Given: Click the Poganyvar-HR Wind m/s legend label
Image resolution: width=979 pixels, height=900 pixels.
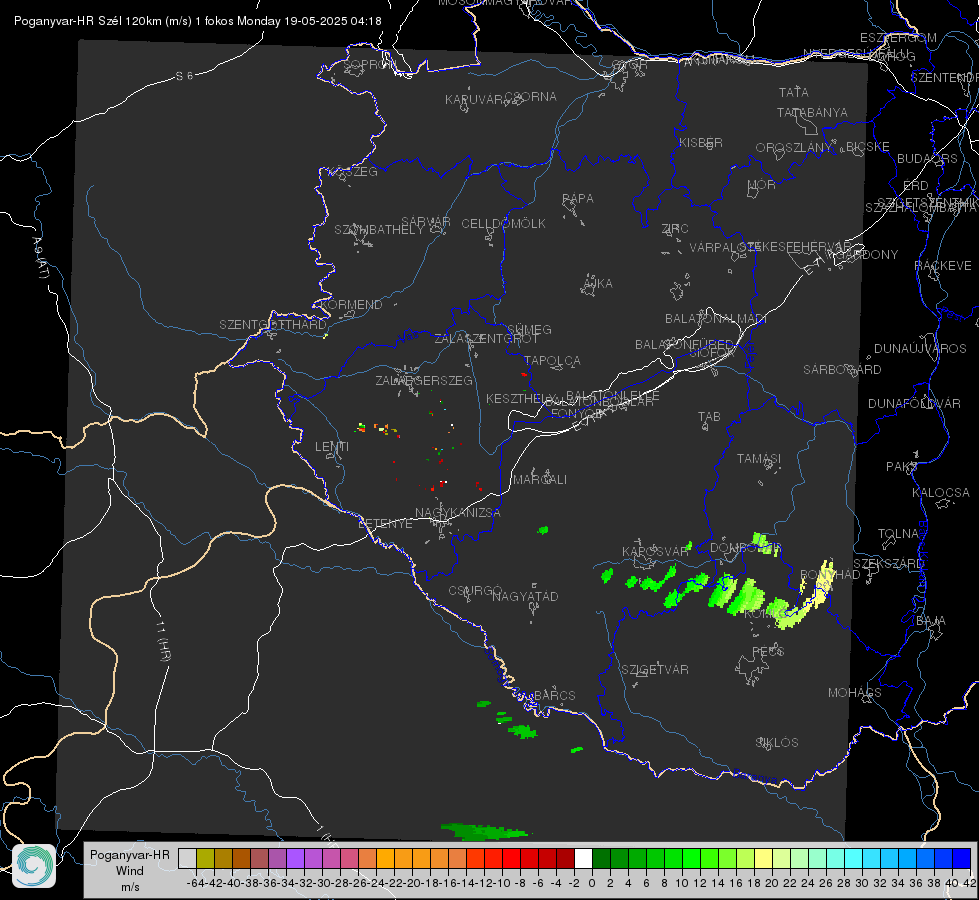Looking at the screenshot, I should click(x=130, y=871).
